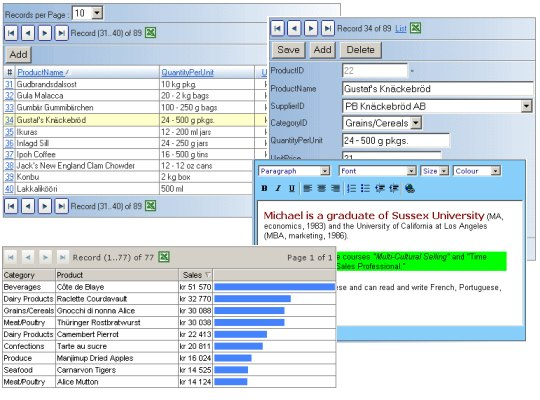Click the QuantityPerUnit input in the form
Image resolution: width=540 pixels, height=400 pixels.
[x=396, y=140]
